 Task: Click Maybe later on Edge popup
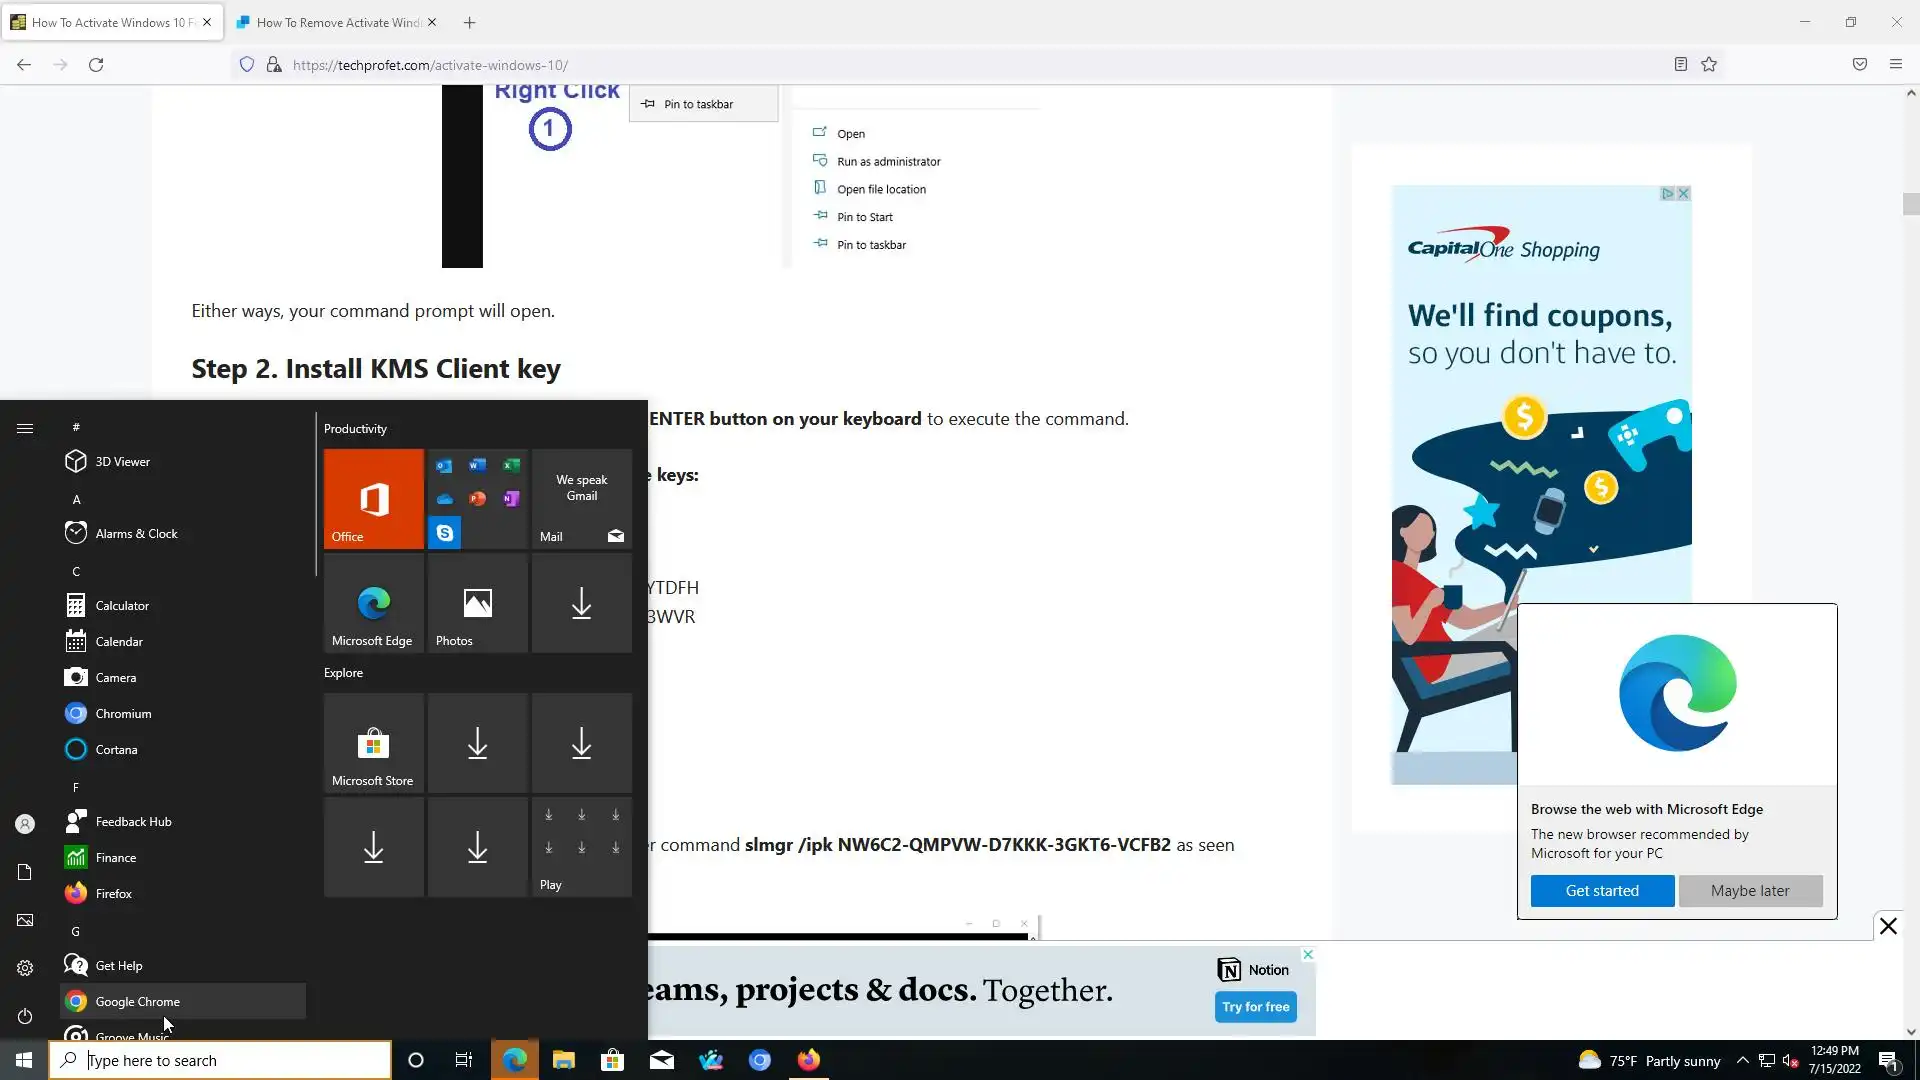[x=1749, y=891]
